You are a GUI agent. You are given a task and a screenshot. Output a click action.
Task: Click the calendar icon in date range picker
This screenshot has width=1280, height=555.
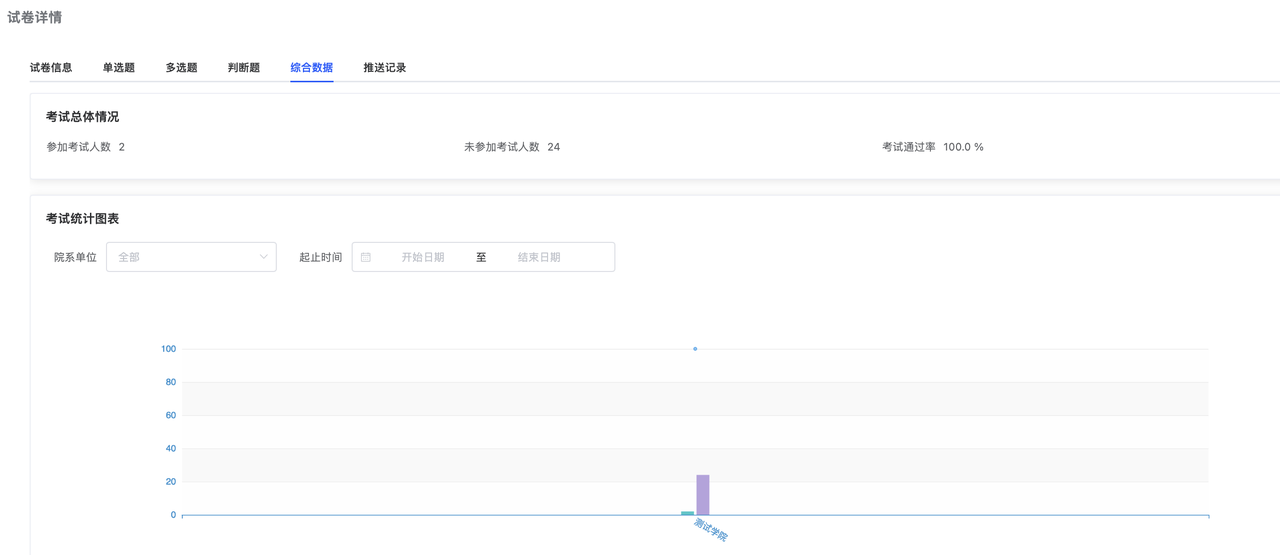click(x=366, y=257)
